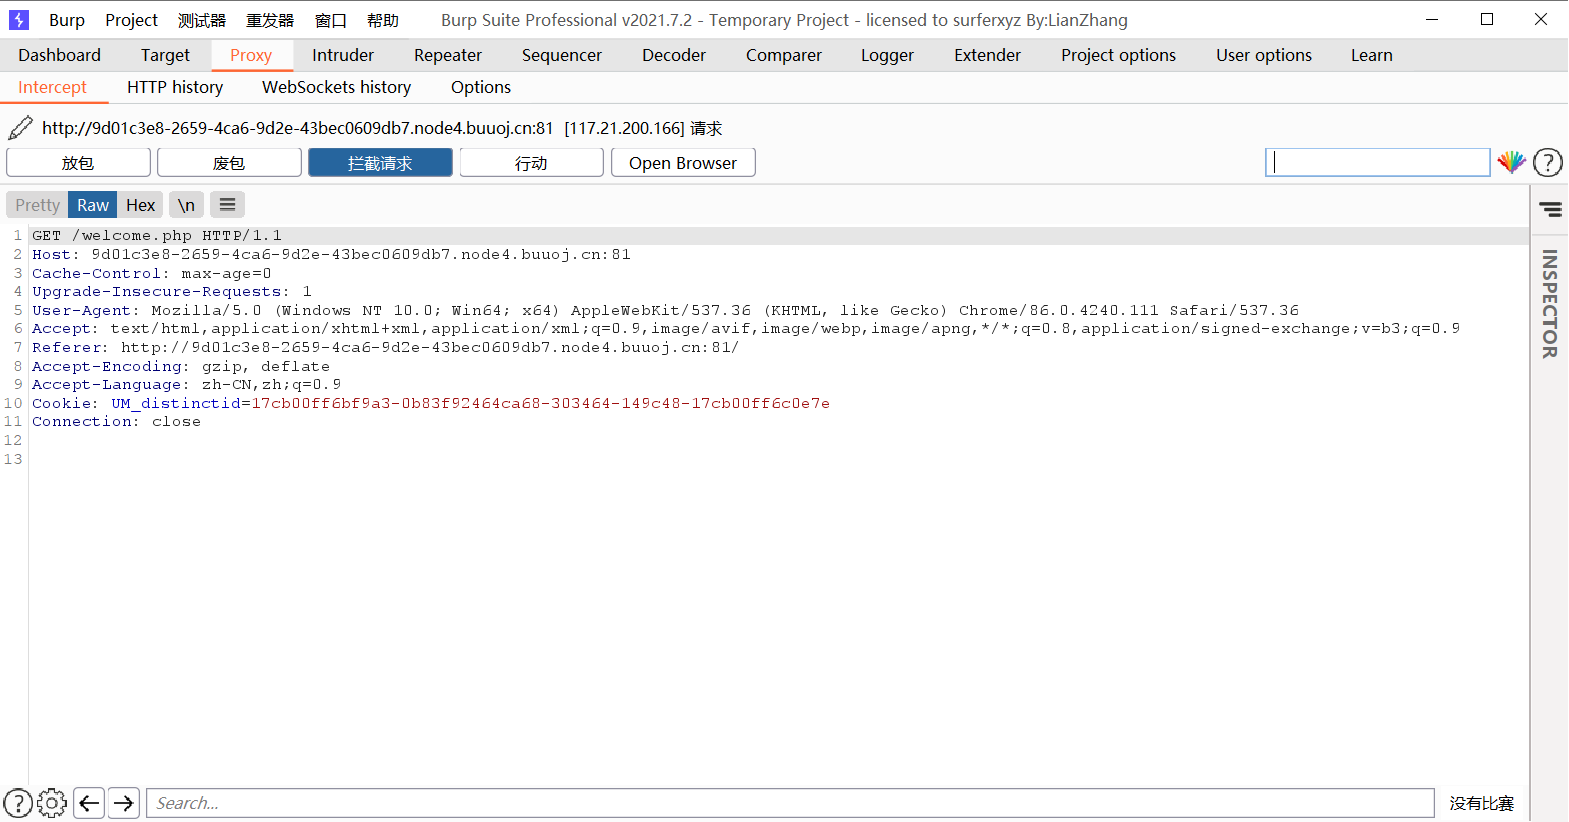Viewport: 1569px width, 822px height.
Task: Switch to the Target tab
Action: [165, 55]
